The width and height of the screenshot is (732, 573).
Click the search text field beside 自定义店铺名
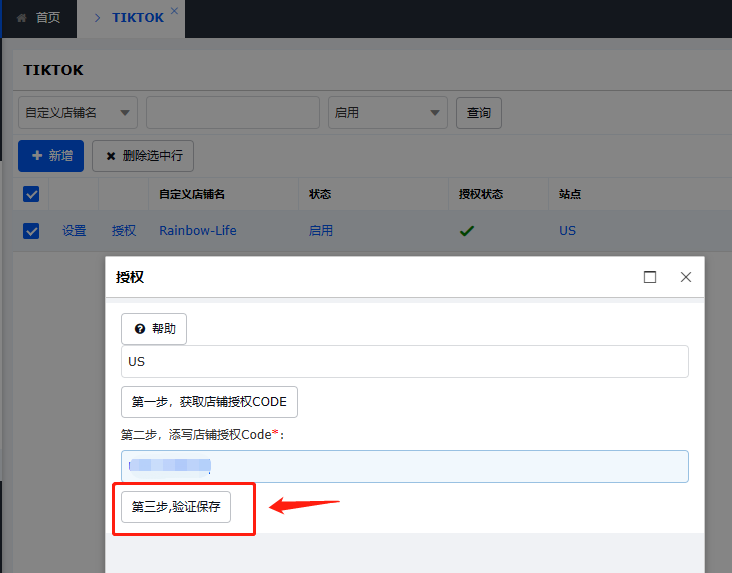(233, 113)
